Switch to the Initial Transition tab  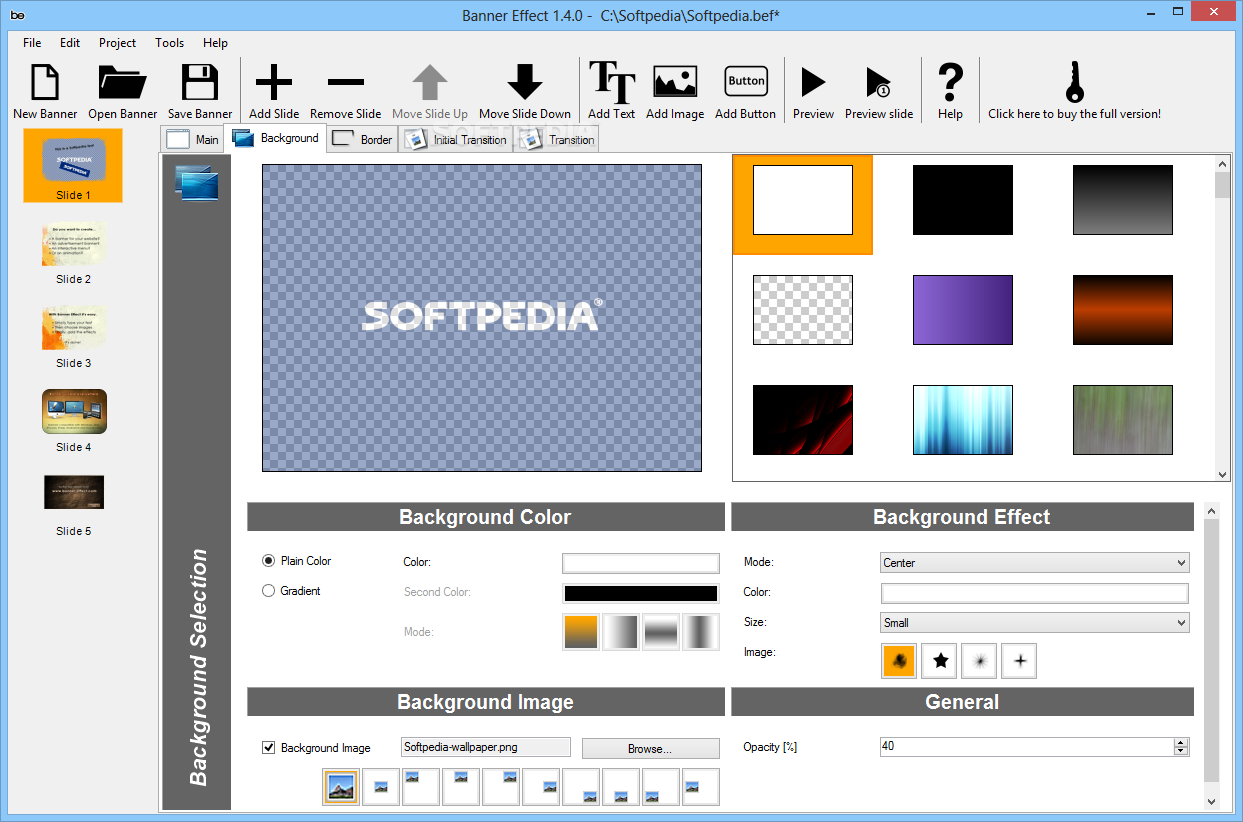tap(457, 140)
